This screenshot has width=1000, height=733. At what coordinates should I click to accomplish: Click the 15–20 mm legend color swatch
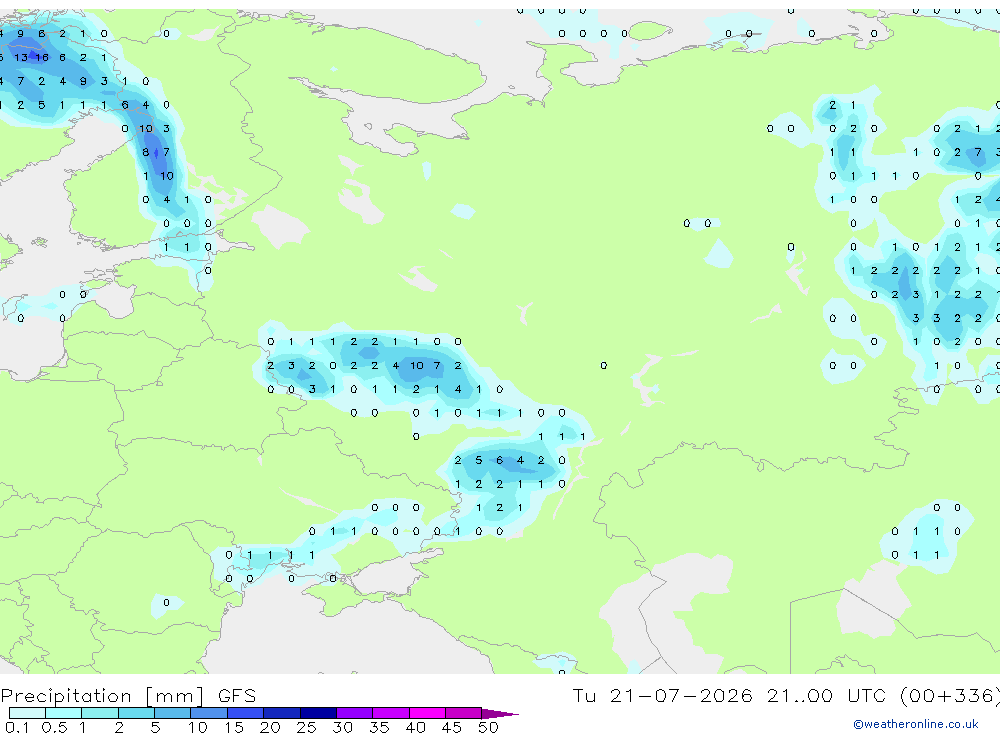pos(246,713)
